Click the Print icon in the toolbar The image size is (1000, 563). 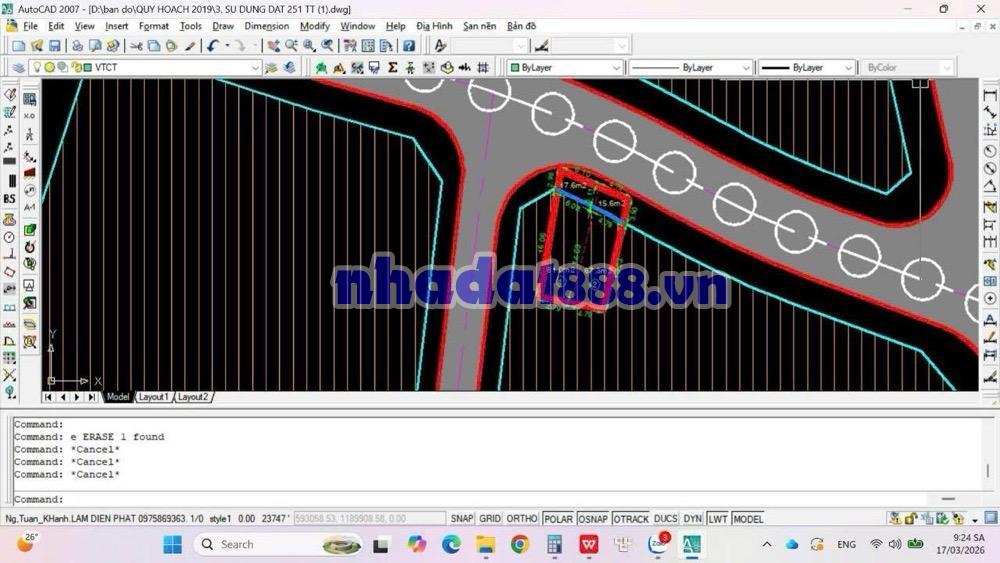(x=77, y=46)
